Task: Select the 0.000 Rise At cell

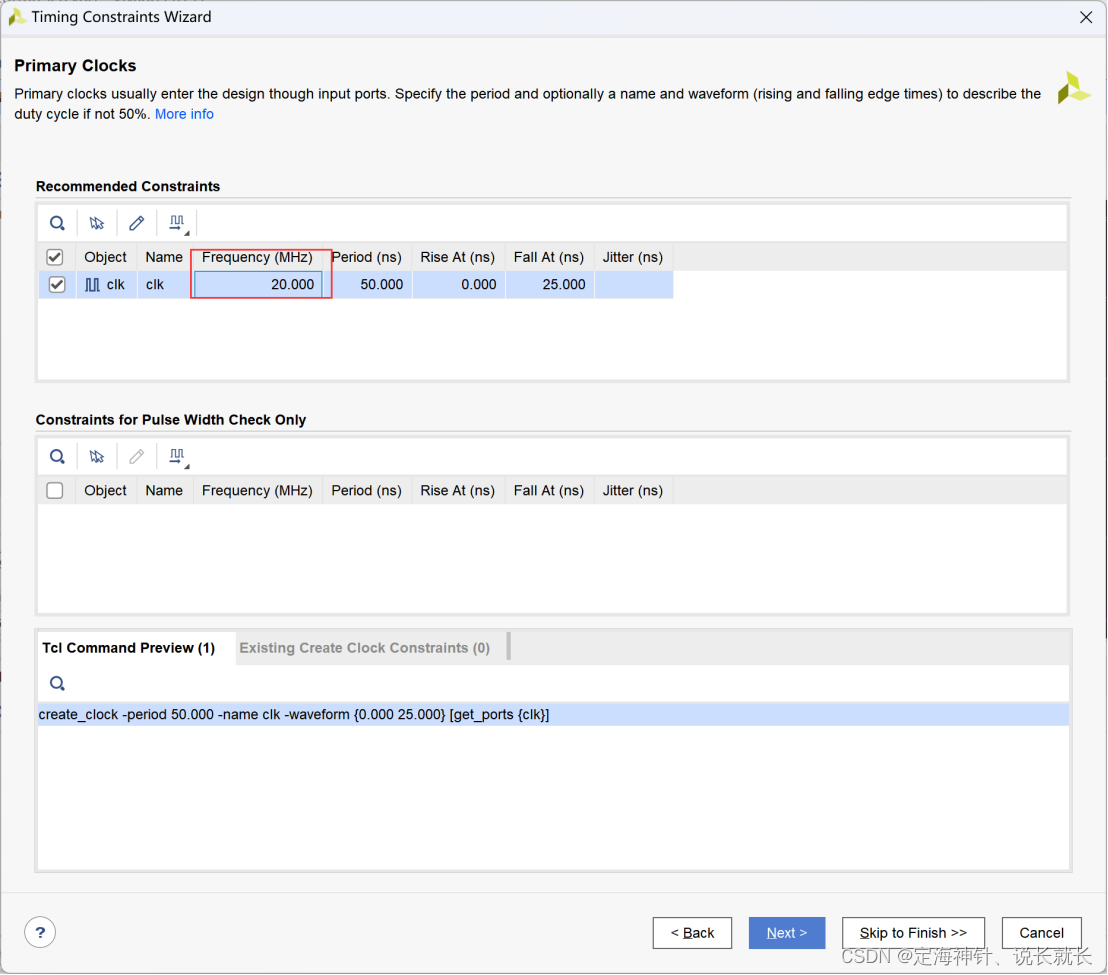Action: click(459, 285)
